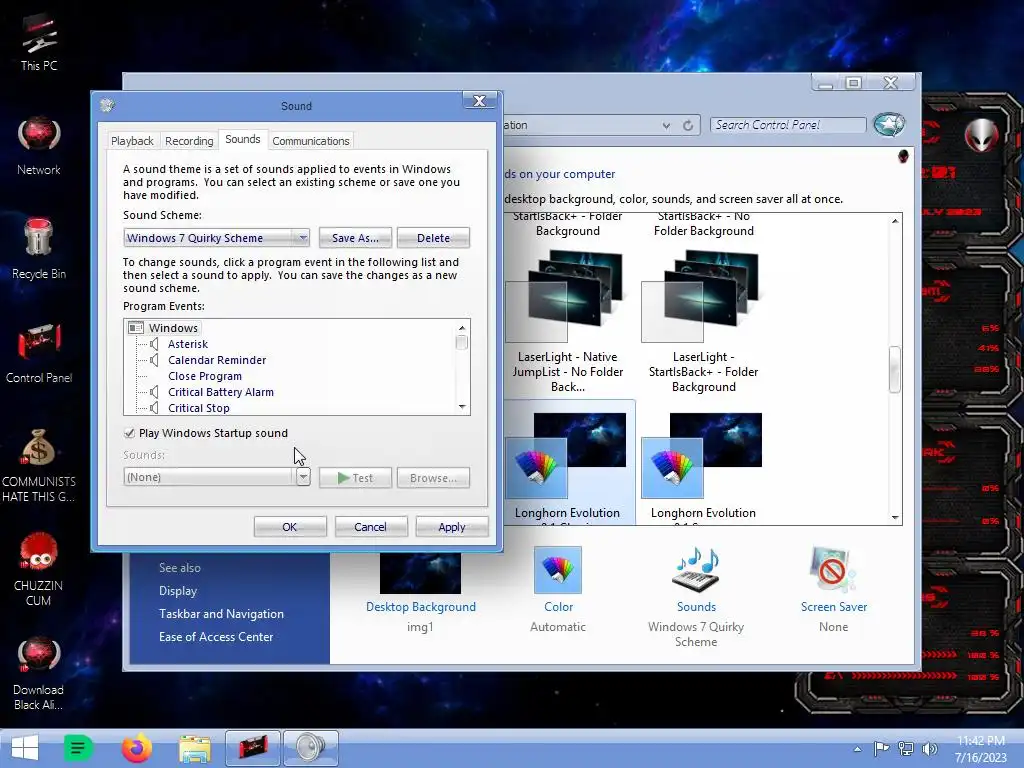The image size is (1024, 768).
Task: Switch to the Recording tab
Action: click(x=189, y=141)
